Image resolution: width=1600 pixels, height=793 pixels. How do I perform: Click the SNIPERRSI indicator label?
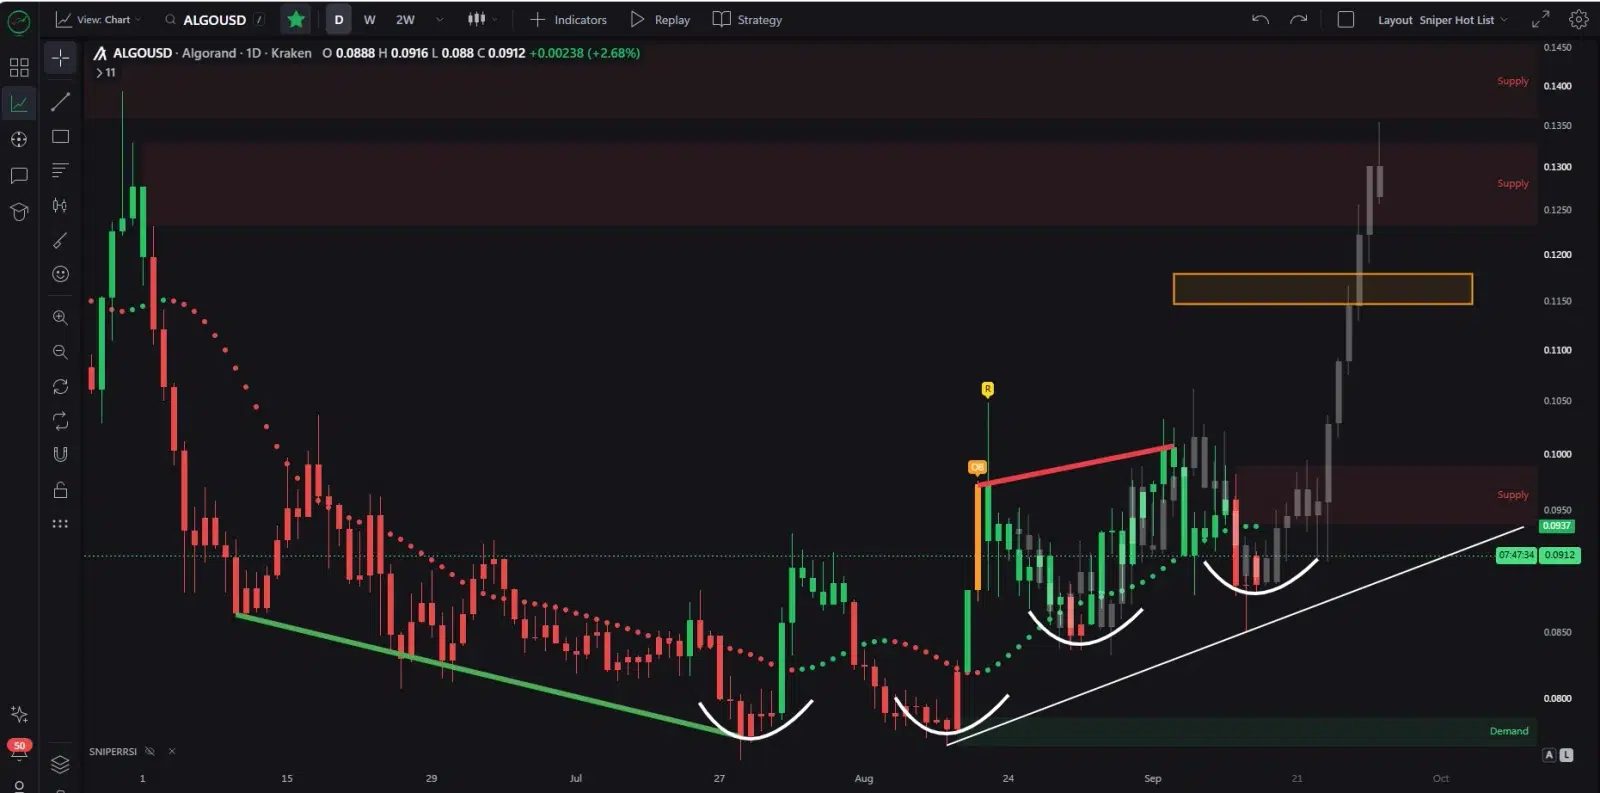pos(112,751)
